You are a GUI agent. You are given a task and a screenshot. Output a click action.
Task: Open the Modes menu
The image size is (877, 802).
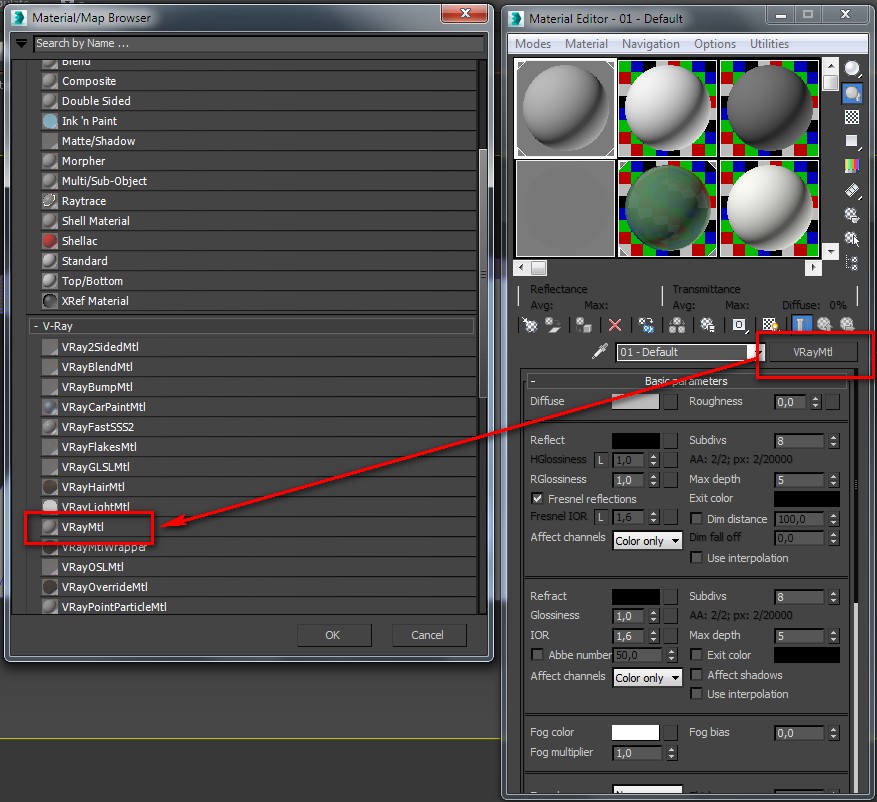(532, 43)
